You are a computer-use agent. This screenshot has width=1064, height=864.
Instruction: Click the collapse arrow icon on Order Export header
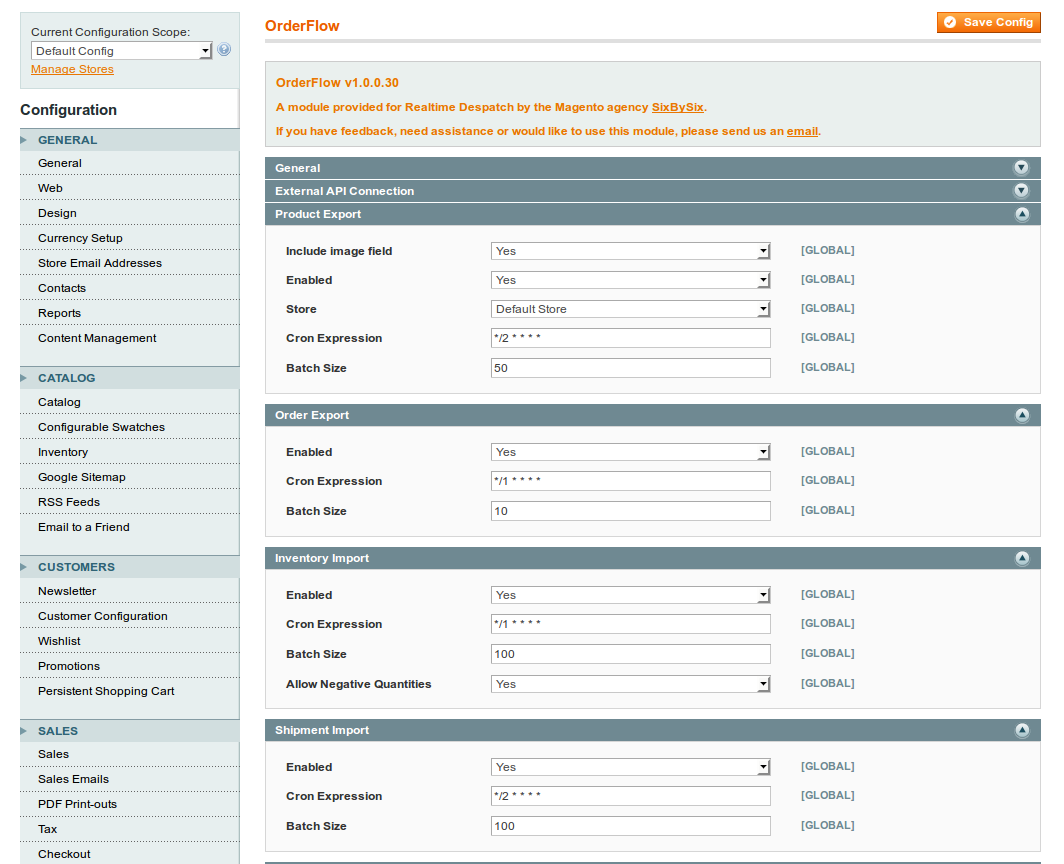1021,415
